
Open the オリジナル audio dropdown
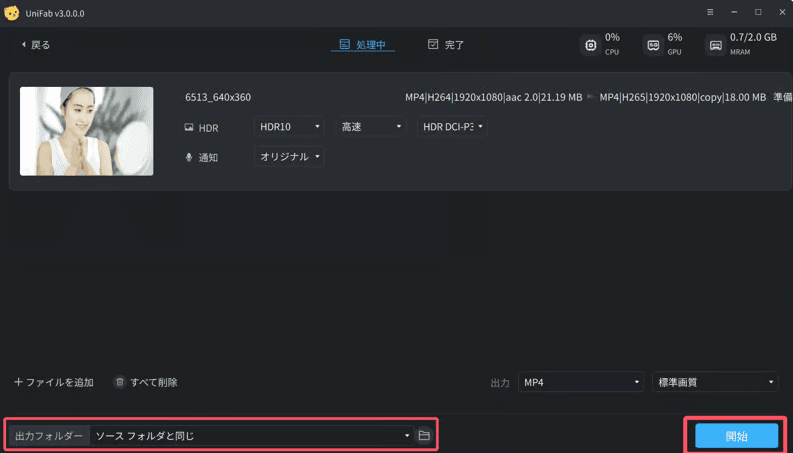[x=289, y=157]
